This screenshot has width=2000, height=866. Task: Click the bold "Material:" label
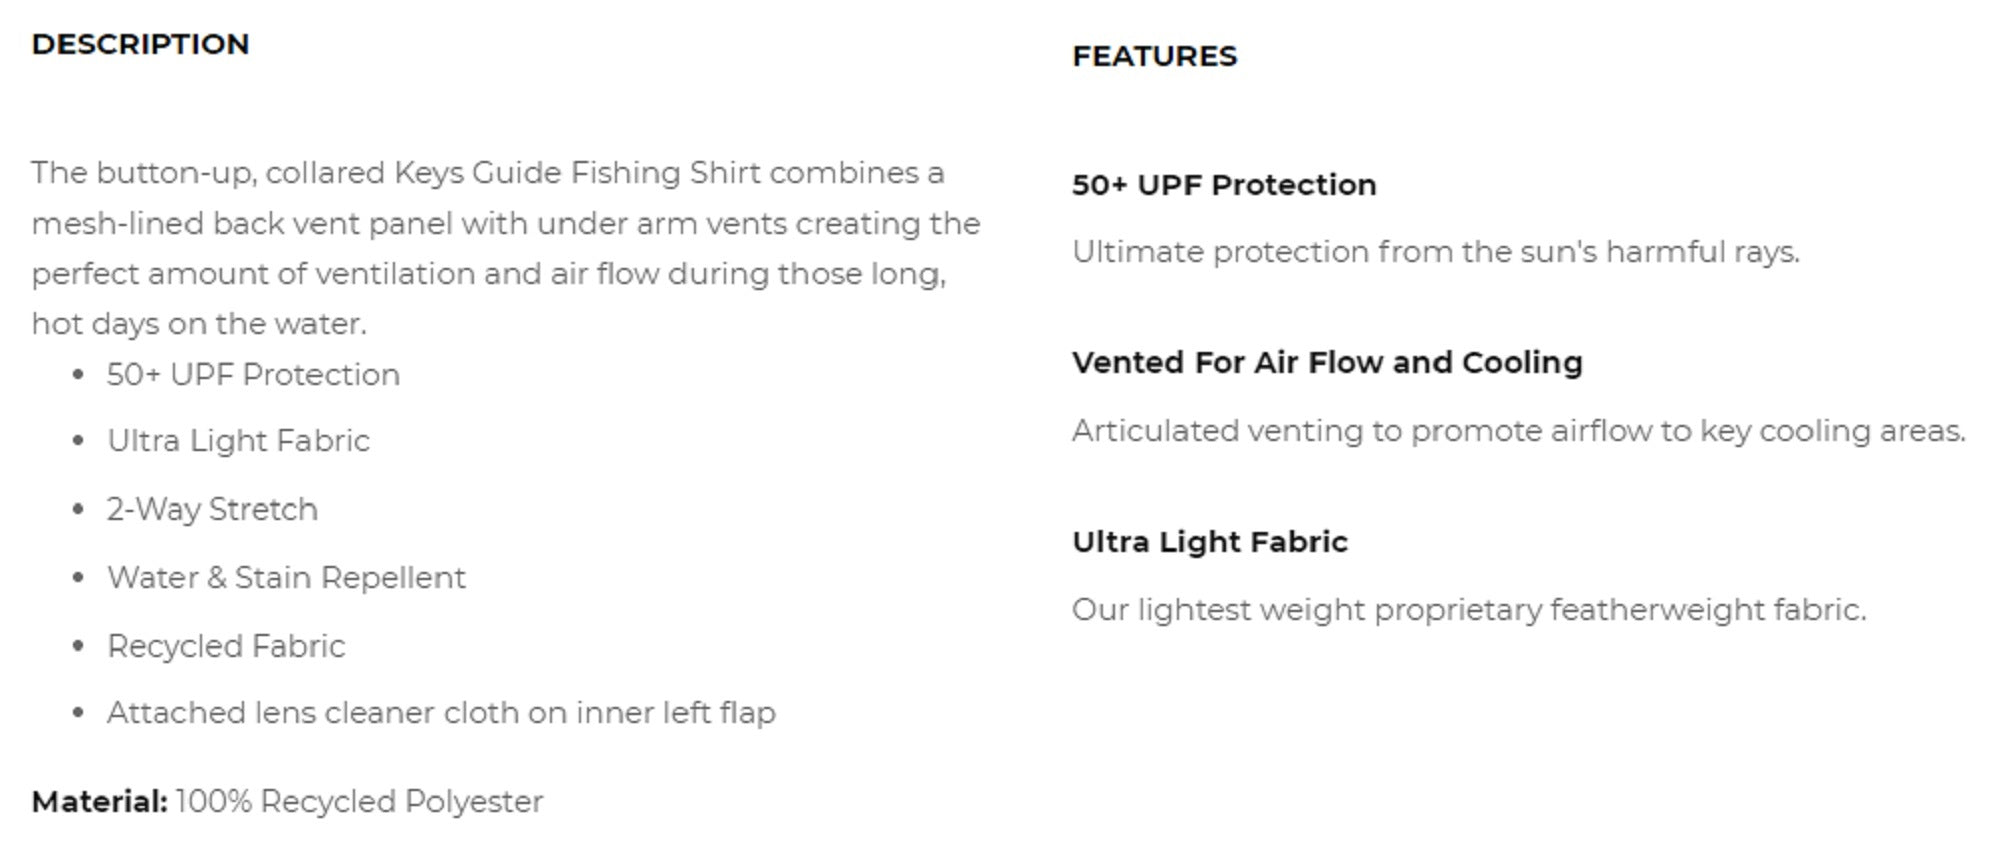click(x=99, y=802)
